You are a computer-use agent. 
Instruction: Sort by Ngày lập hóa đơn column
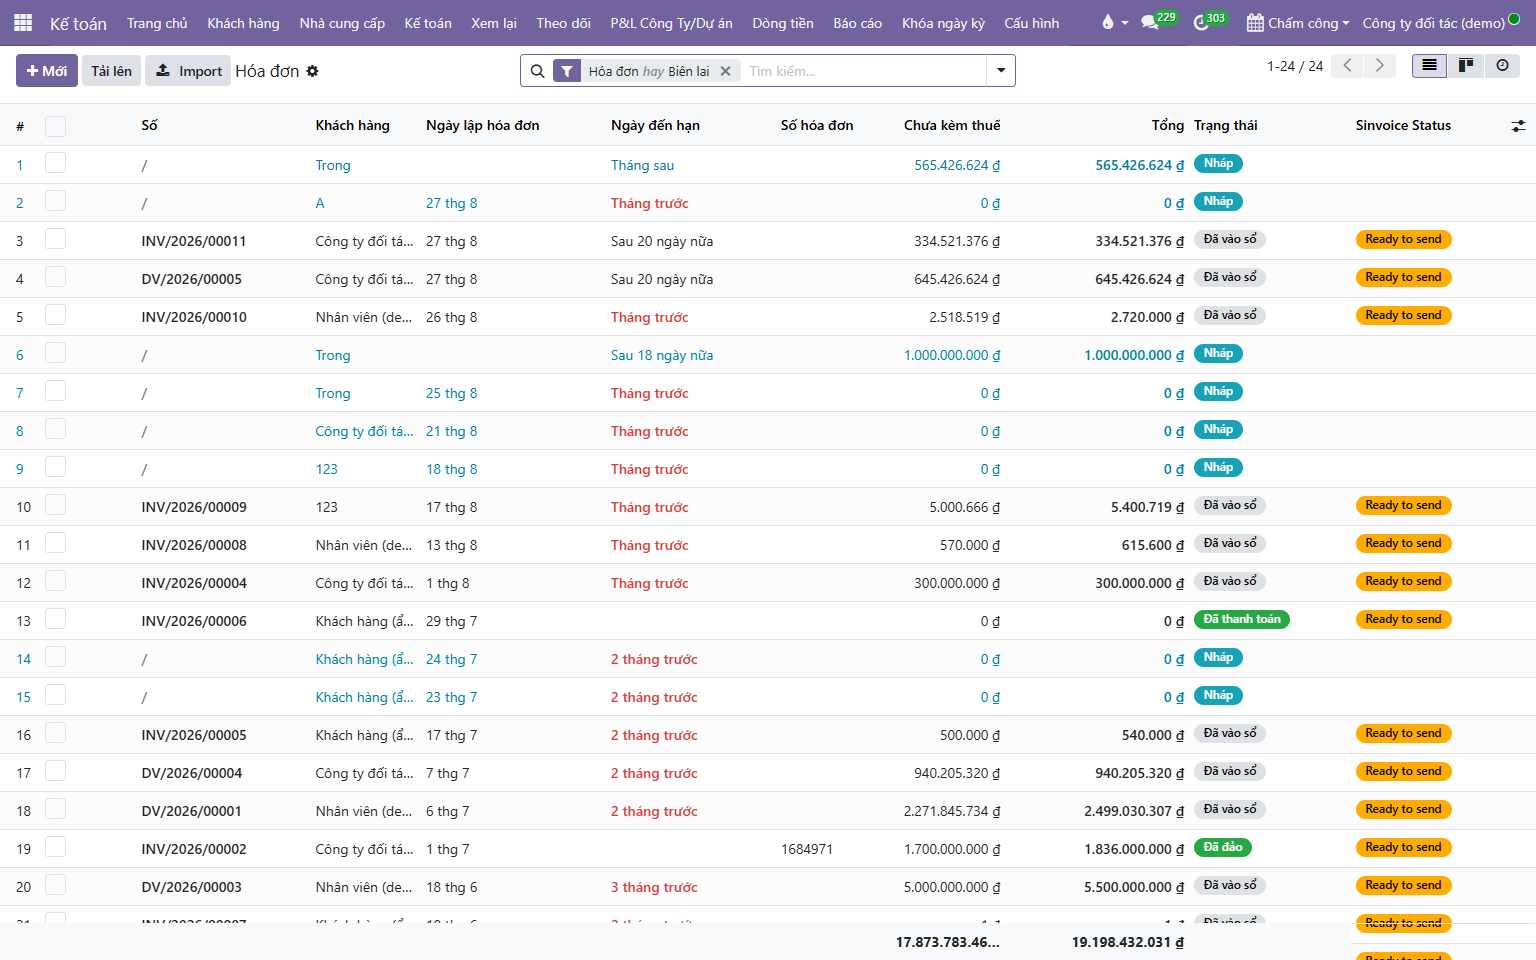click(x=482, y=126)
